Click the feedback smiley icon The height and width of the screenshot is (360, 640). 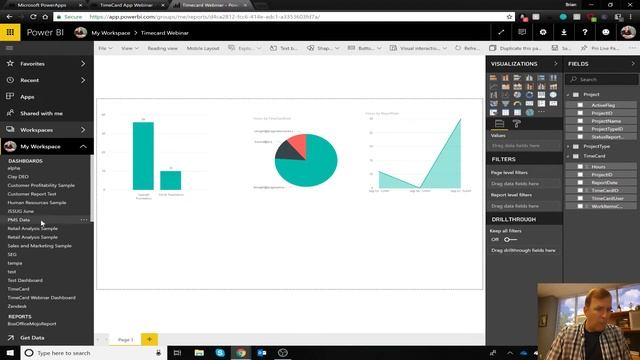606,32
